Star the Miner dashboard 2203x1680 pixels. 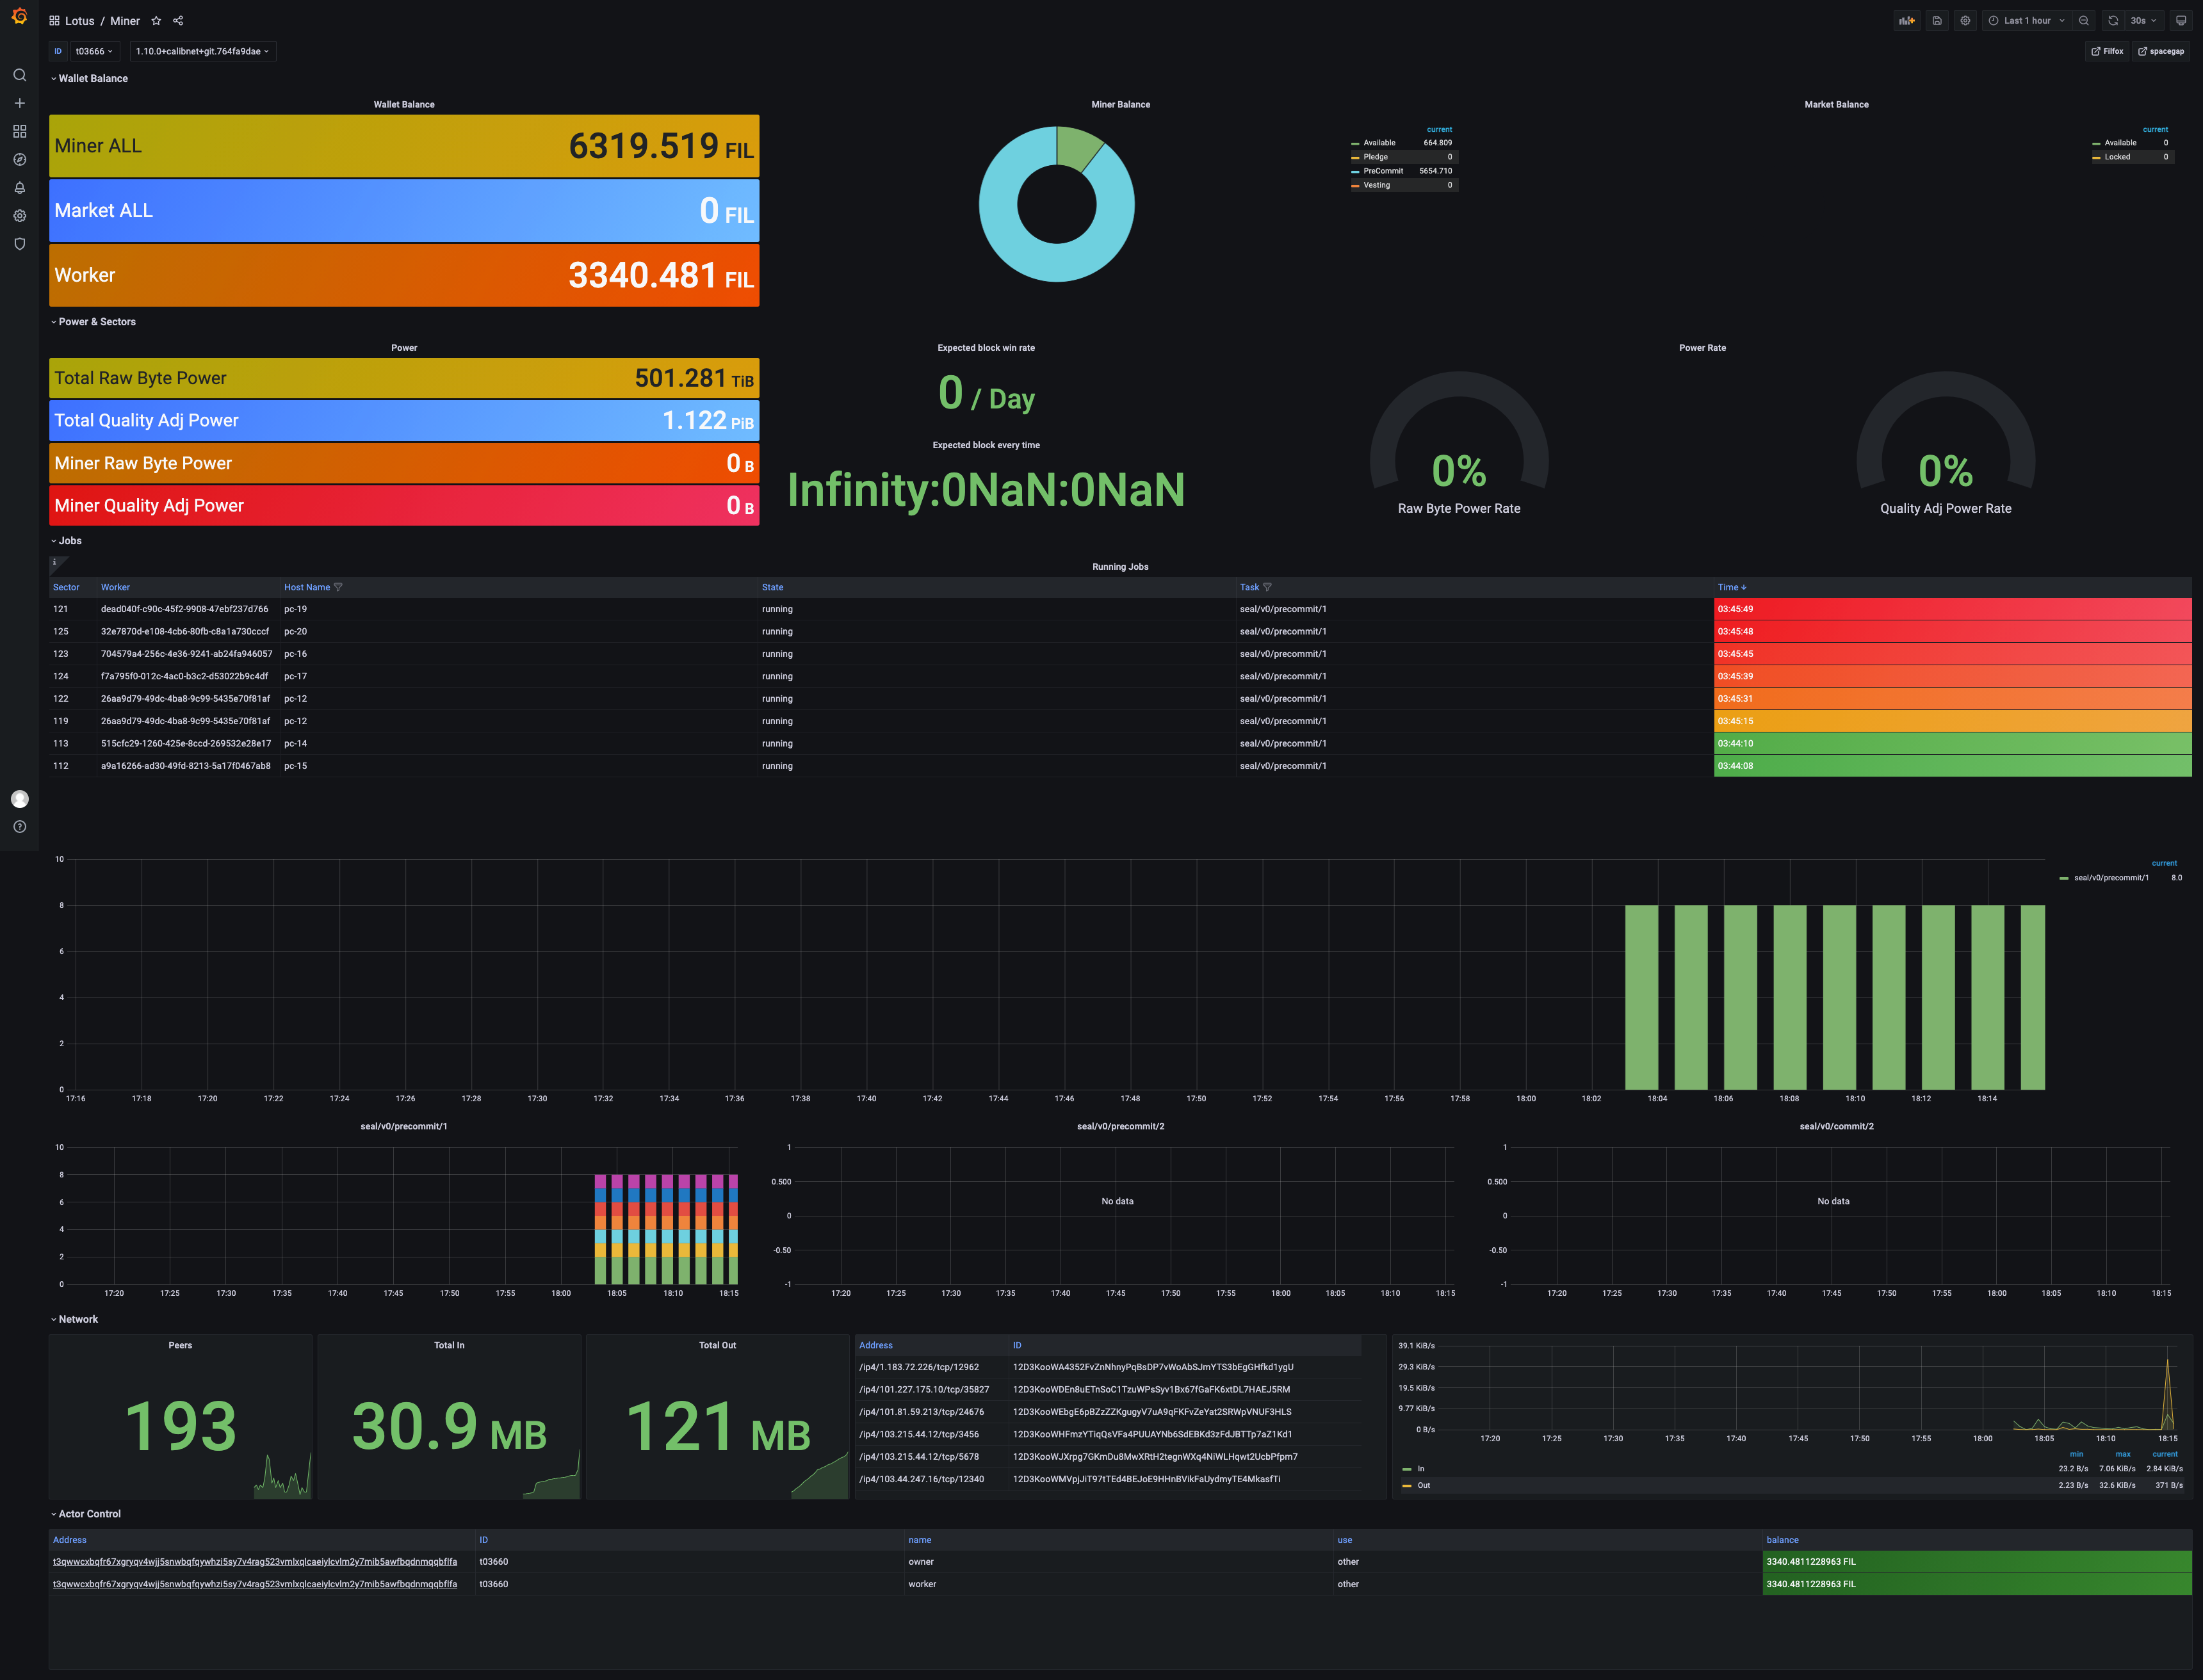[x=156, y=21]
